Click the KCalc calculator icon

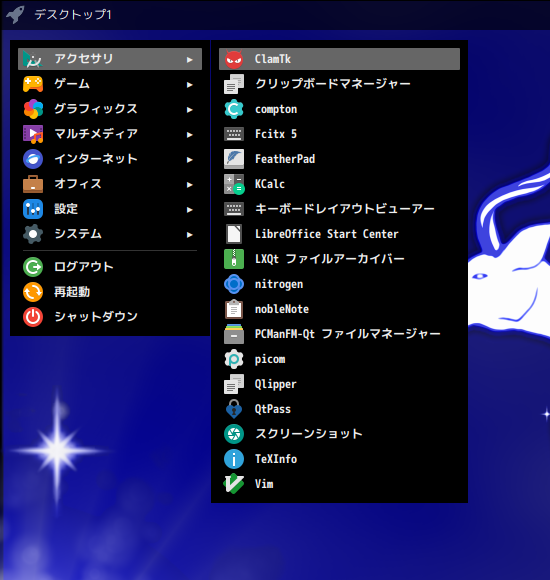pos(234,184)
